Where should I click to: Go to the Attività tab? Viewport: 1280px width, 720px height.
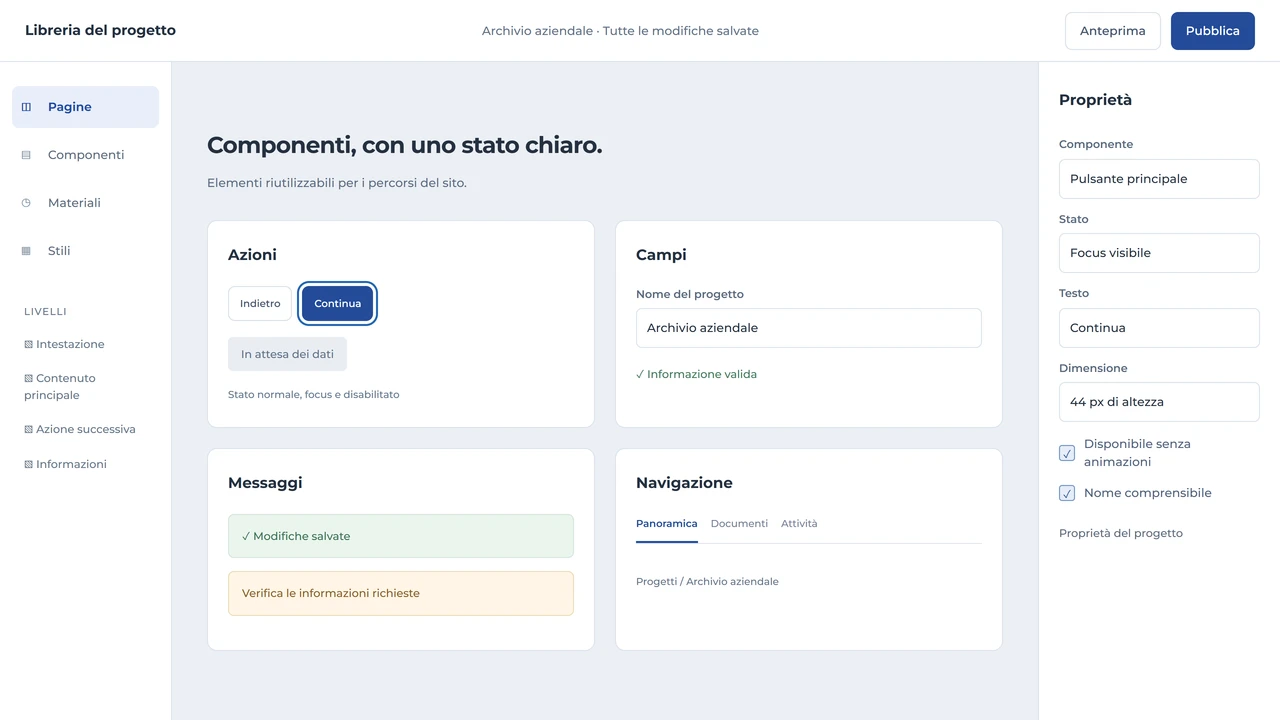click(x=799, y=524)
